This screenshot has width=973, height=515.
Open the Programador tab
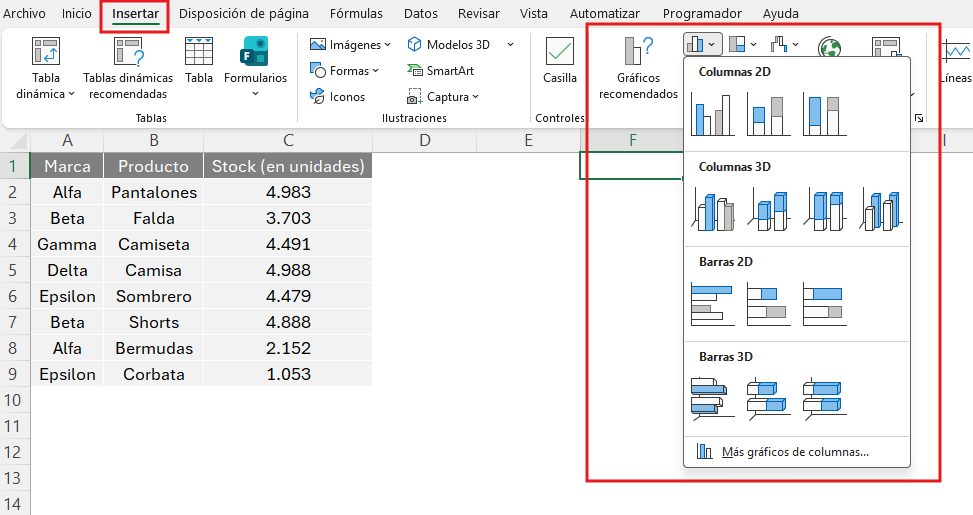(702, 13)
